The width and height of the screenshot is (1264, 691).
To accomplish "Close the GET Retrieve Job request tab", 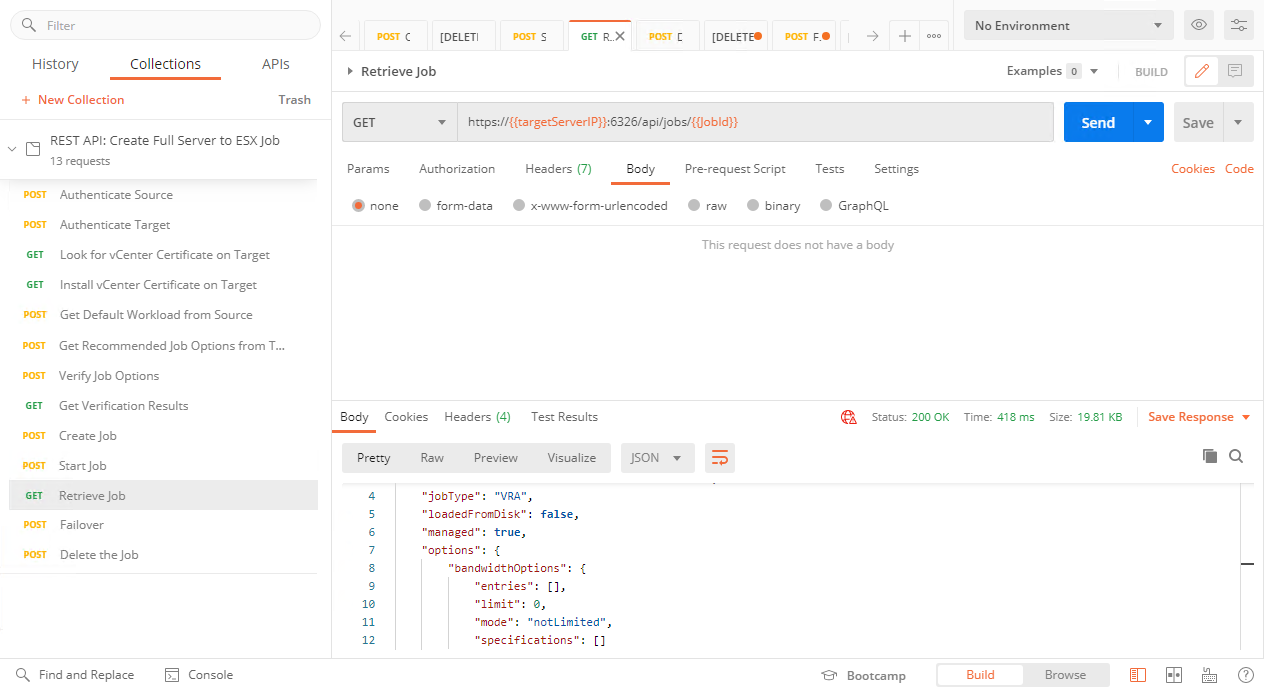I will (x=620, y=36).
